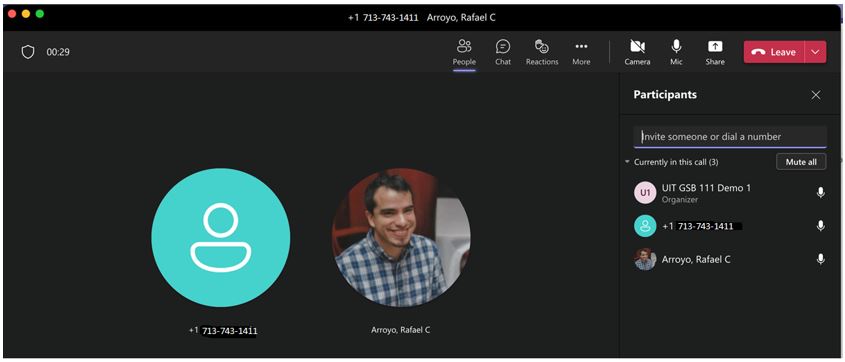
Task: Click the shield security icon
Action: tap(28, 52)
